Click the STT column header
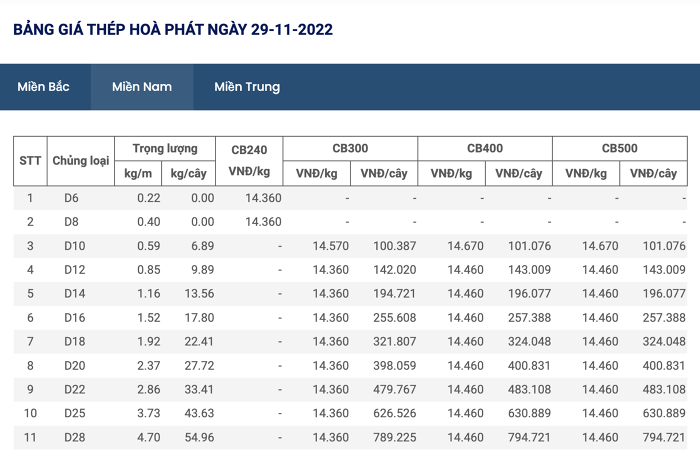 (x=30, y=161)
